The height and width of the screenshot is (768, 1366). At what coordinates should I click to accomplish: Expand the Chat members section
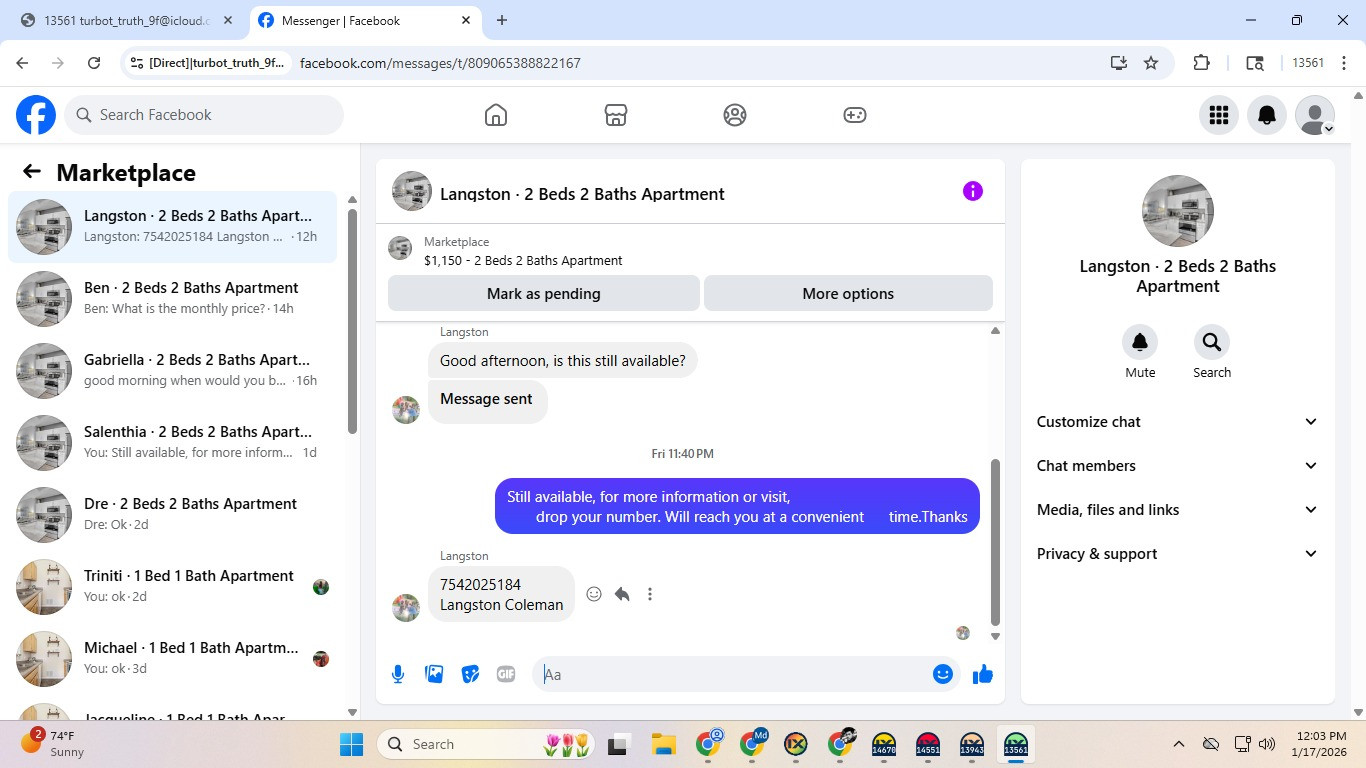tap(1178, 466)
